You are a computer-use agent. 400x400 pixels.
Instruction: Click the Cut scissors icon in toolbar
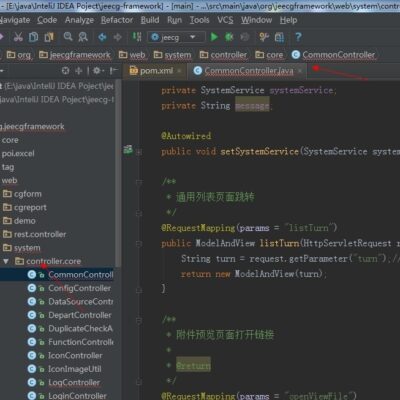18,37
